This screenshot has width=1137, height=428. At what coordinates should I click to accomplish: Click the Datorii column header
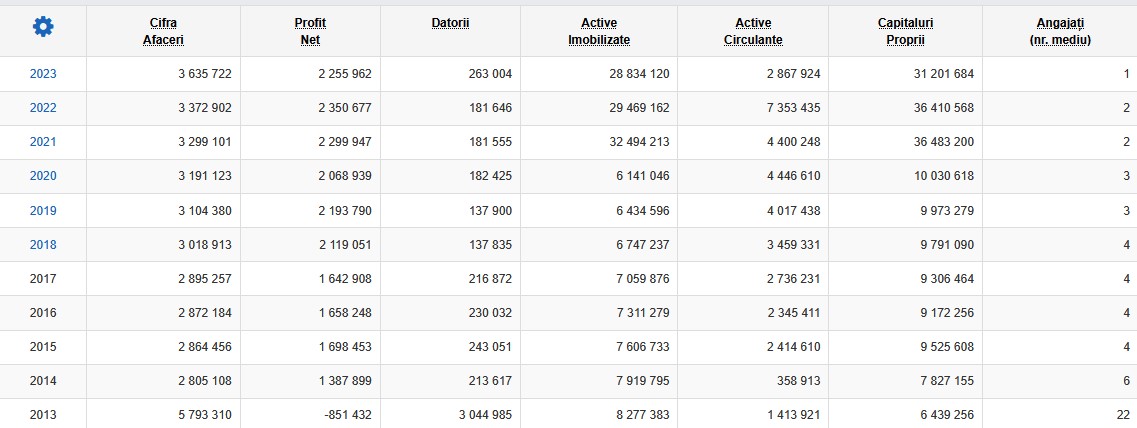pyautogui.click(x=450, y=23)
